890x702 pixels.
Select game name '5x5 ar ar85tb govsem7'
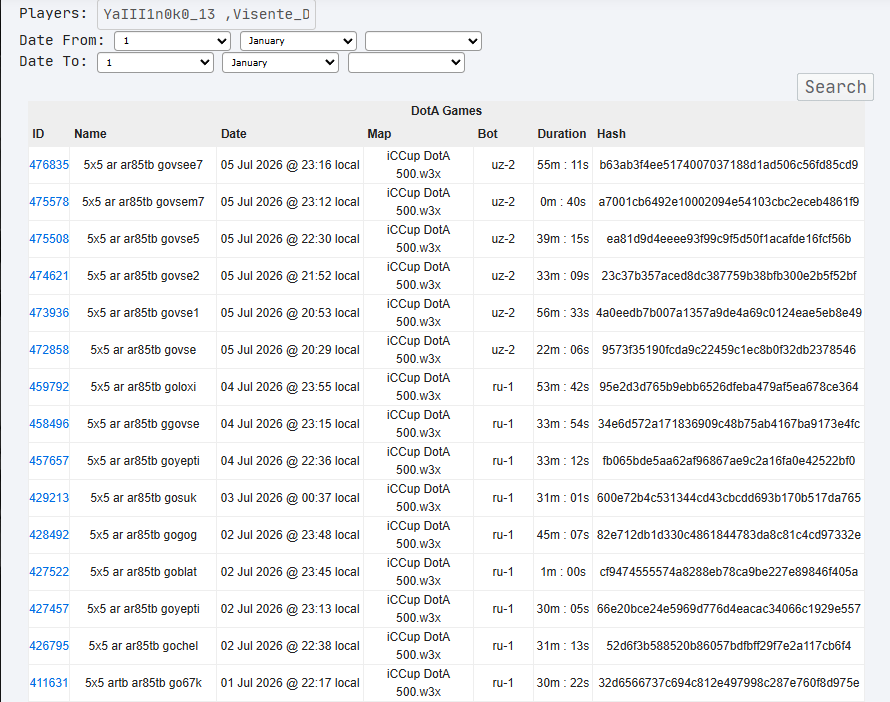click(143, 201)
